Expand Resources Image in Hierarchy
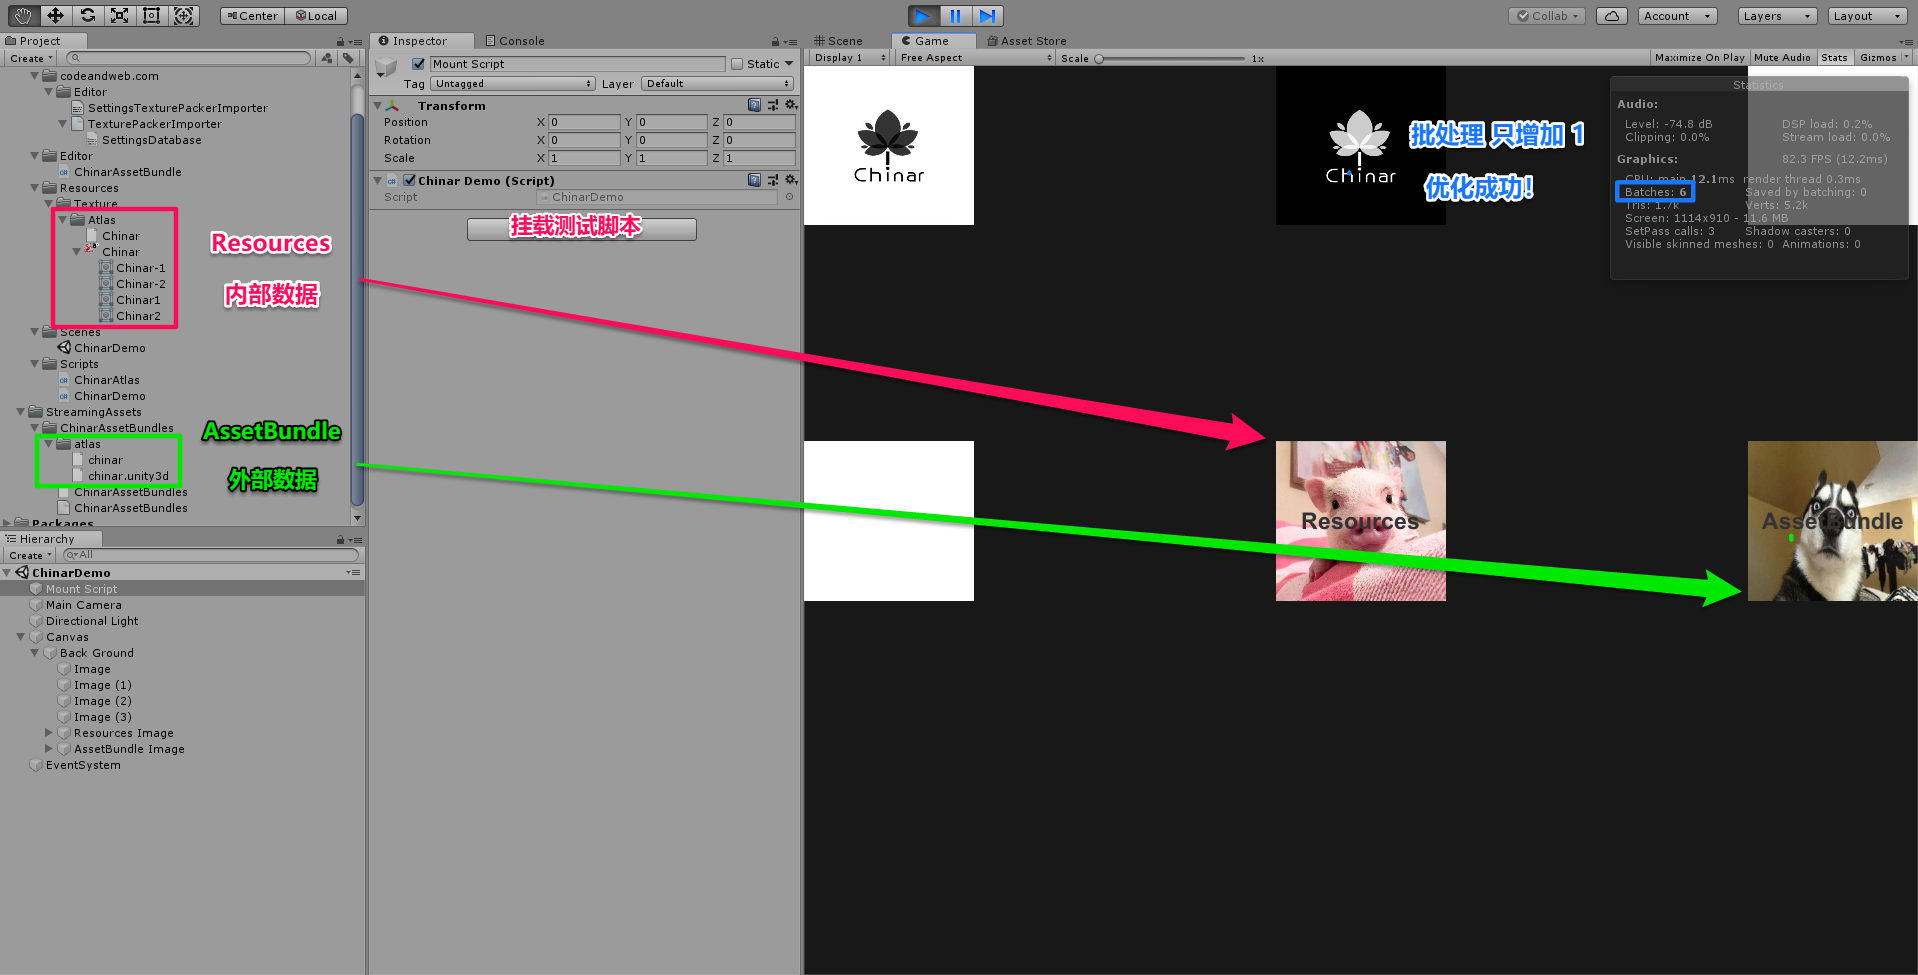Viewport: 1918px width, 975px height. tap(49, 733)
